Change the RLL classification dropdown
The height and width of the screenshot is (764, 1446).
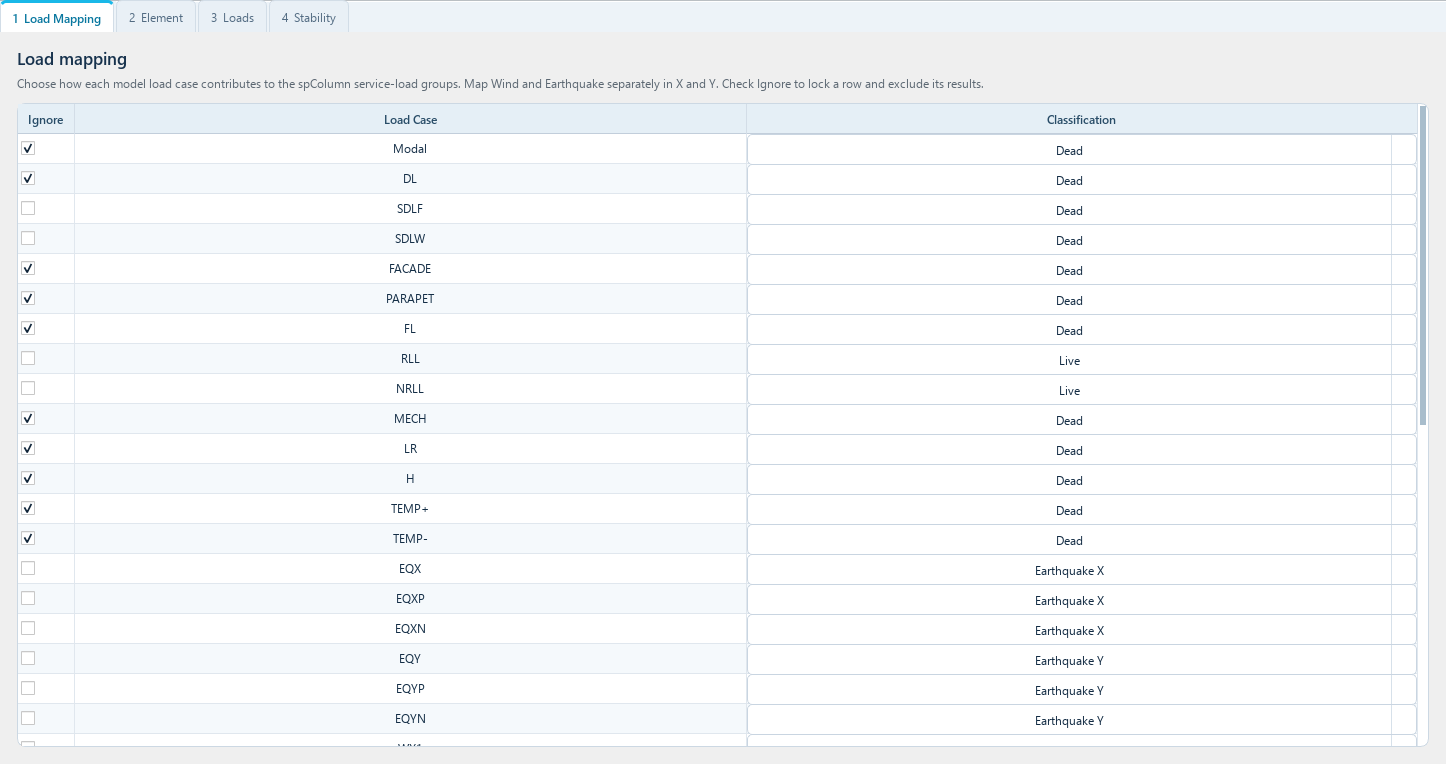click(x=1081, y=360)
